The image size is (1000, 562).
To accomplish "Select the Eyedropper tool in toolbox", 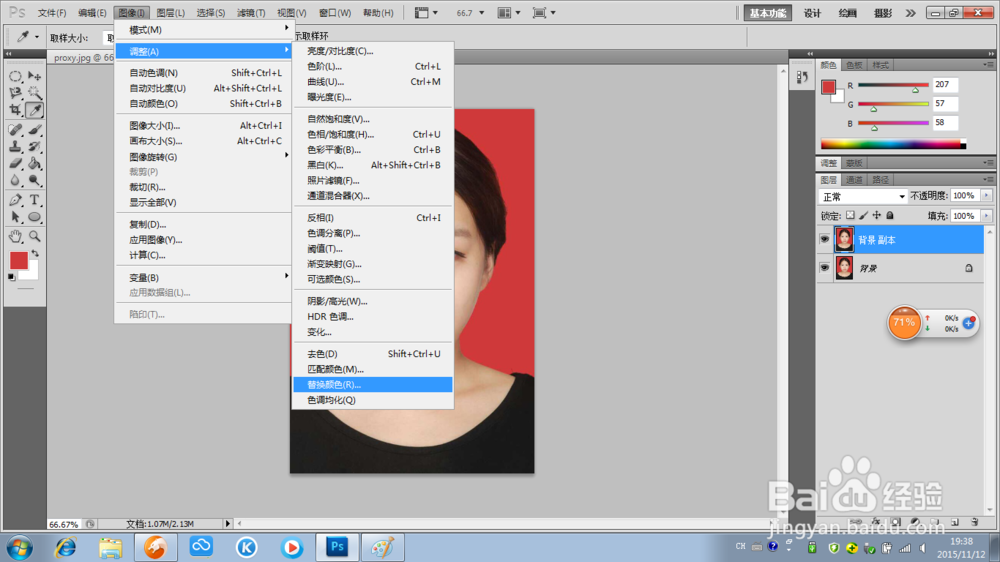I will (x=34, y=110).
